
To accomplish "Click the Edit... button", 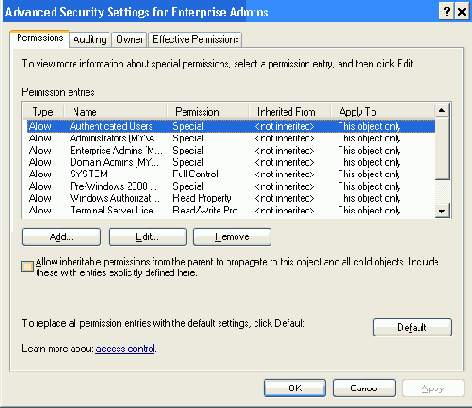I will click(x=148, y=237).
